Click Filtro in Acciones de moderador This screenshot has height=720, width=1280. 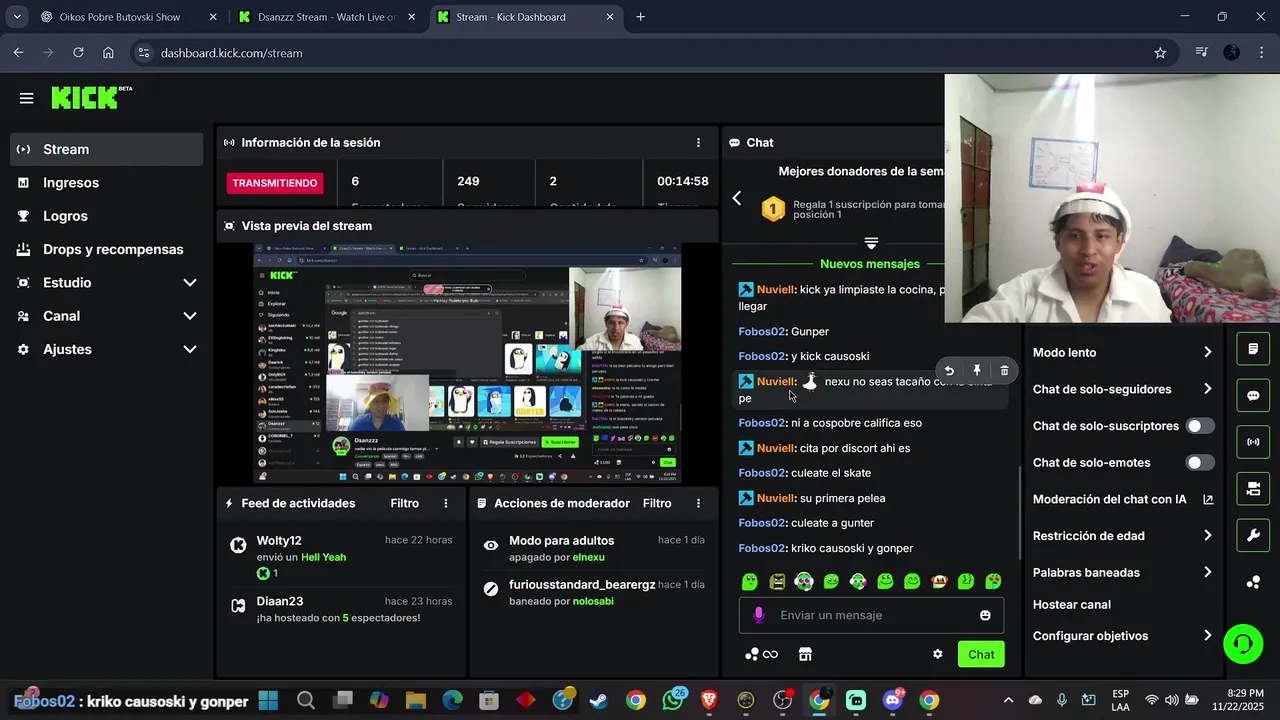pyautogui.click(x=657, y=503)
